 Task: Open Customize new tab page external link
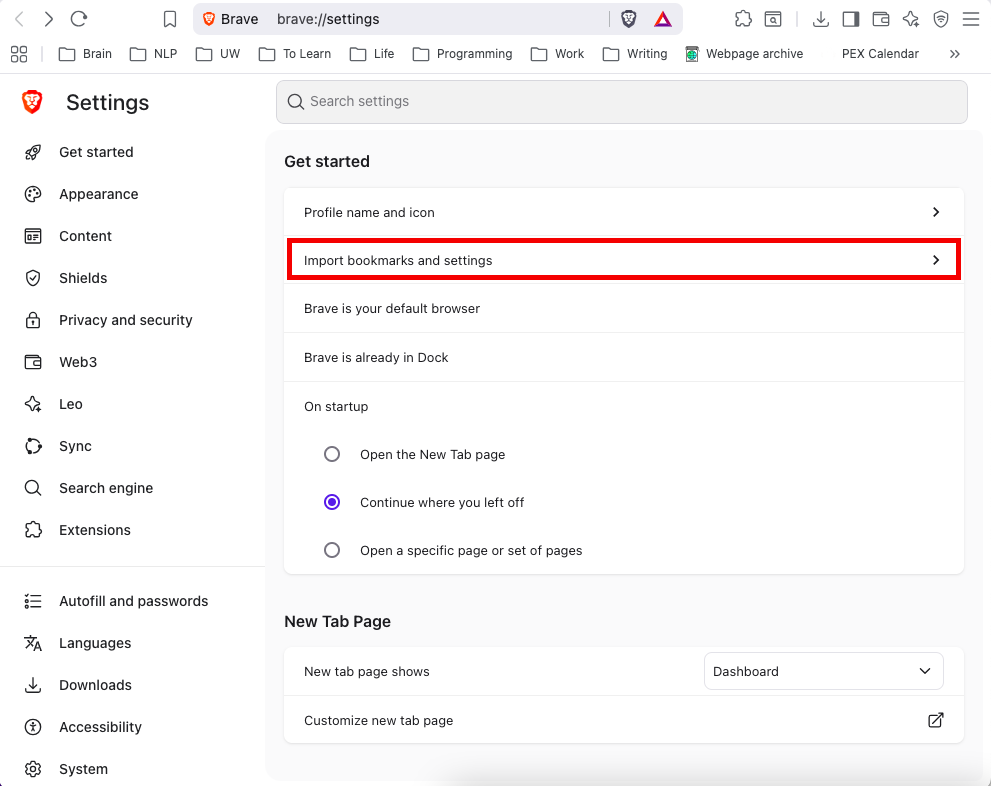click(935, 720)
